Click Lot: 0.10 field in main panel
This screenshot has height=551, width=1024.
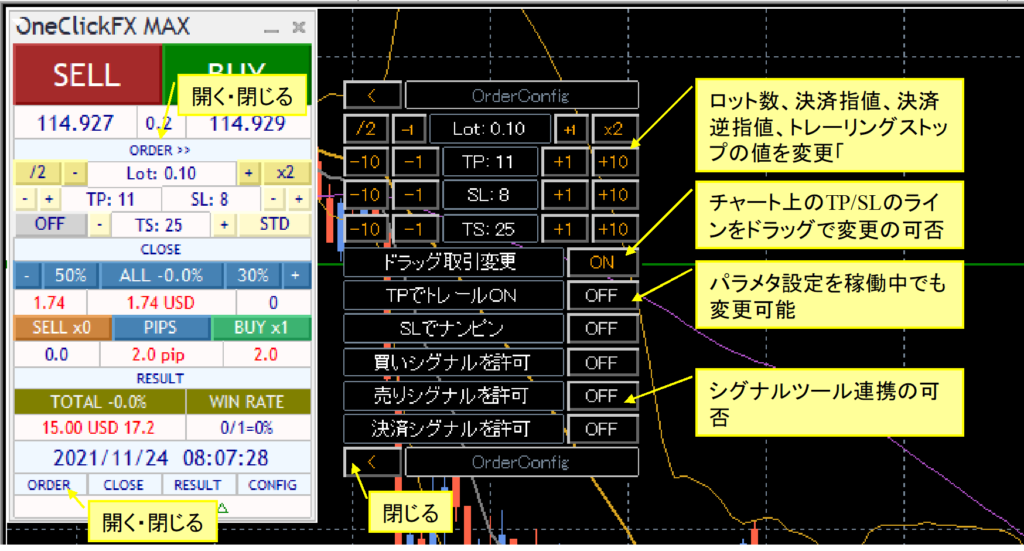161,174
